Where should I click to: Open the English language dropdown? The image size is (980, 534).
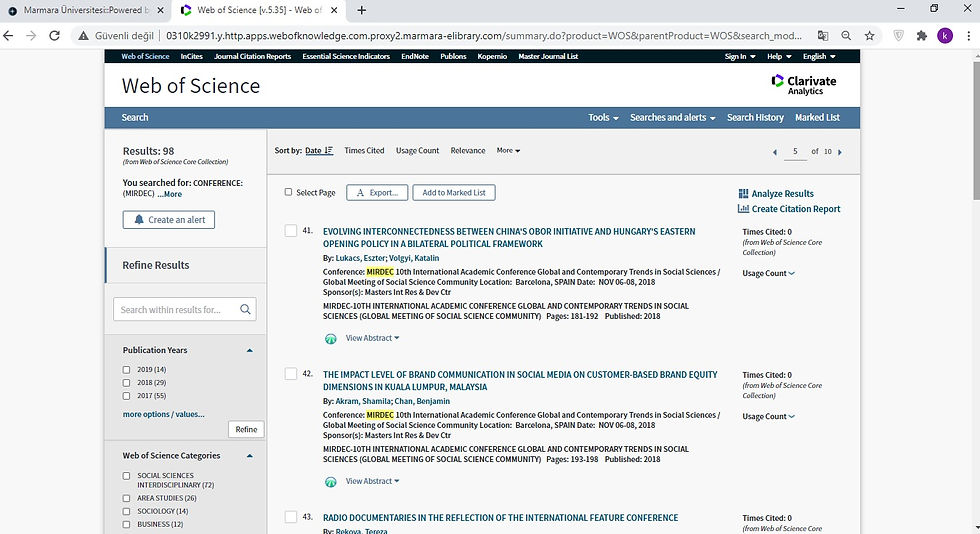tap(819, 56)
